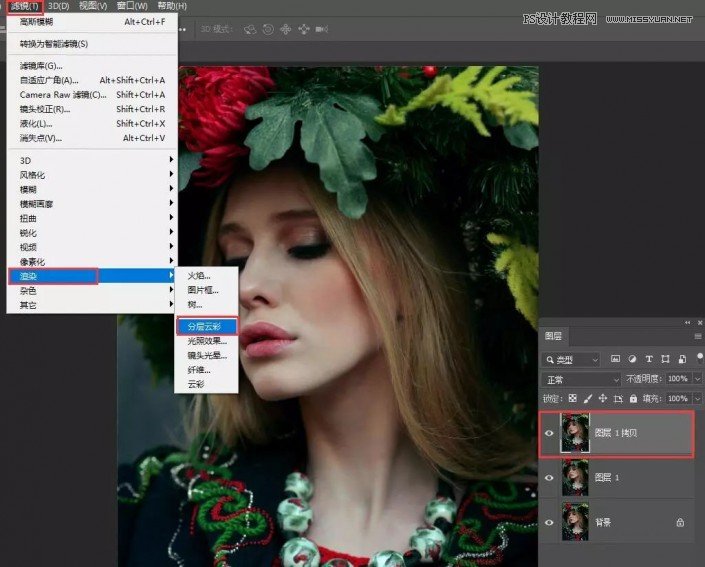
Task: Filter layers by type layers icon
Action: 649,359
